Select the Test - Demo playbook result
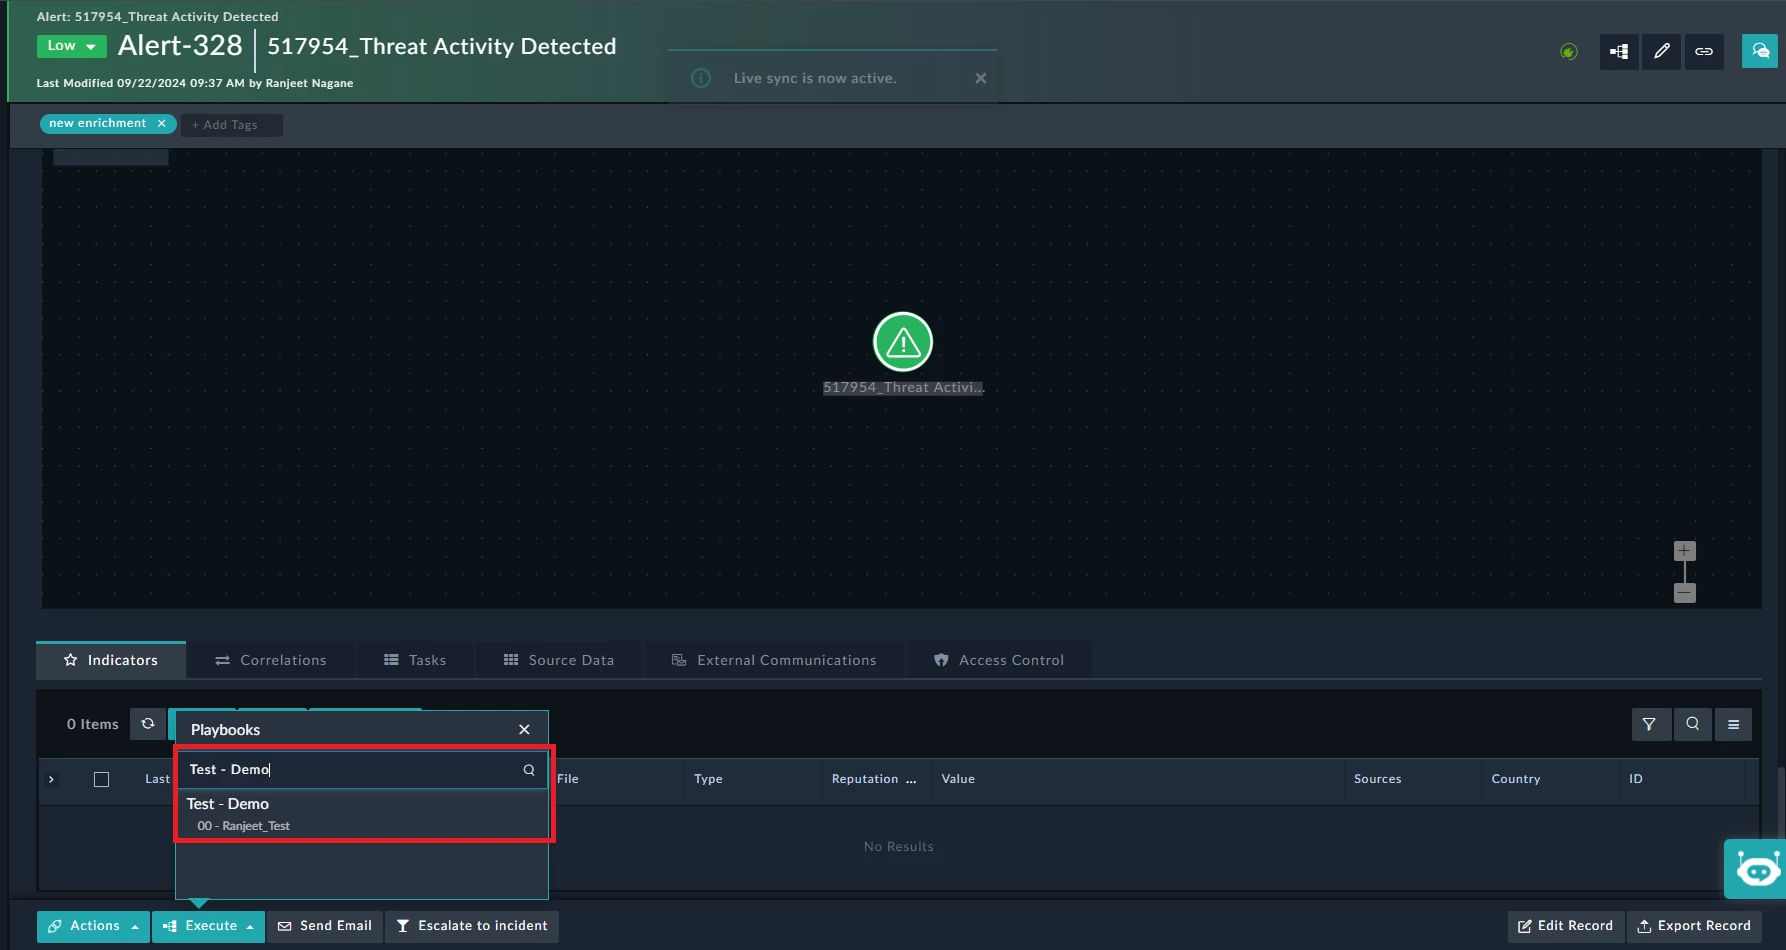The height and width of the screenshot is (950, 1786). 362,814
